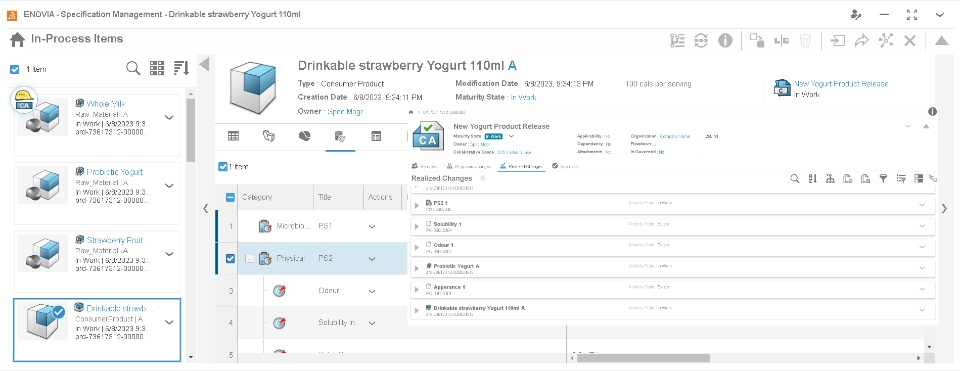Go to the Home icon
The height and width of the screenshot is (371, 960).
[17, 39]
